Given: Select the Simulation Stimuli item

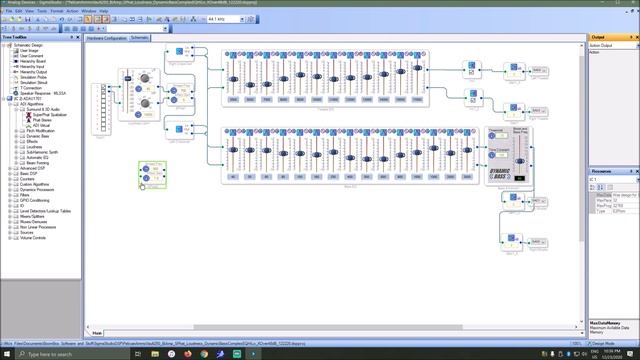Looking at the screenshot, I should pyautogui.click(x=33, y=82).
